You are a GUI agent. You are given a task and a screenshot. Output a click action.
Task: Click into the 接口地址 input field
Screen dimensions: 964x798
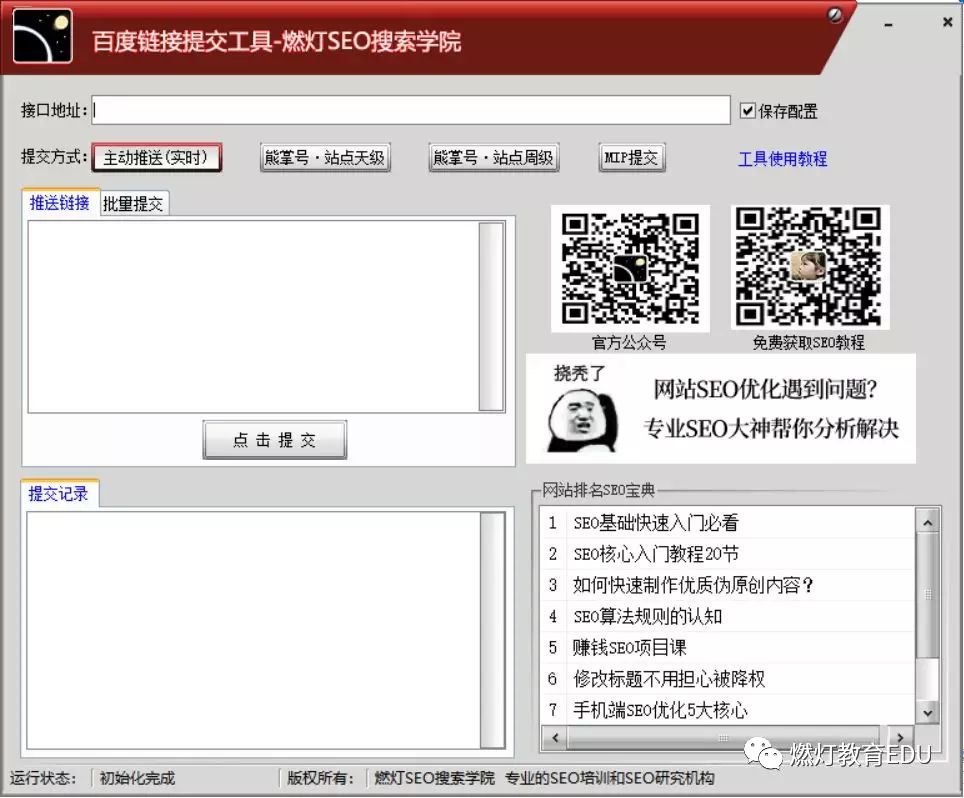click(411, 110)
